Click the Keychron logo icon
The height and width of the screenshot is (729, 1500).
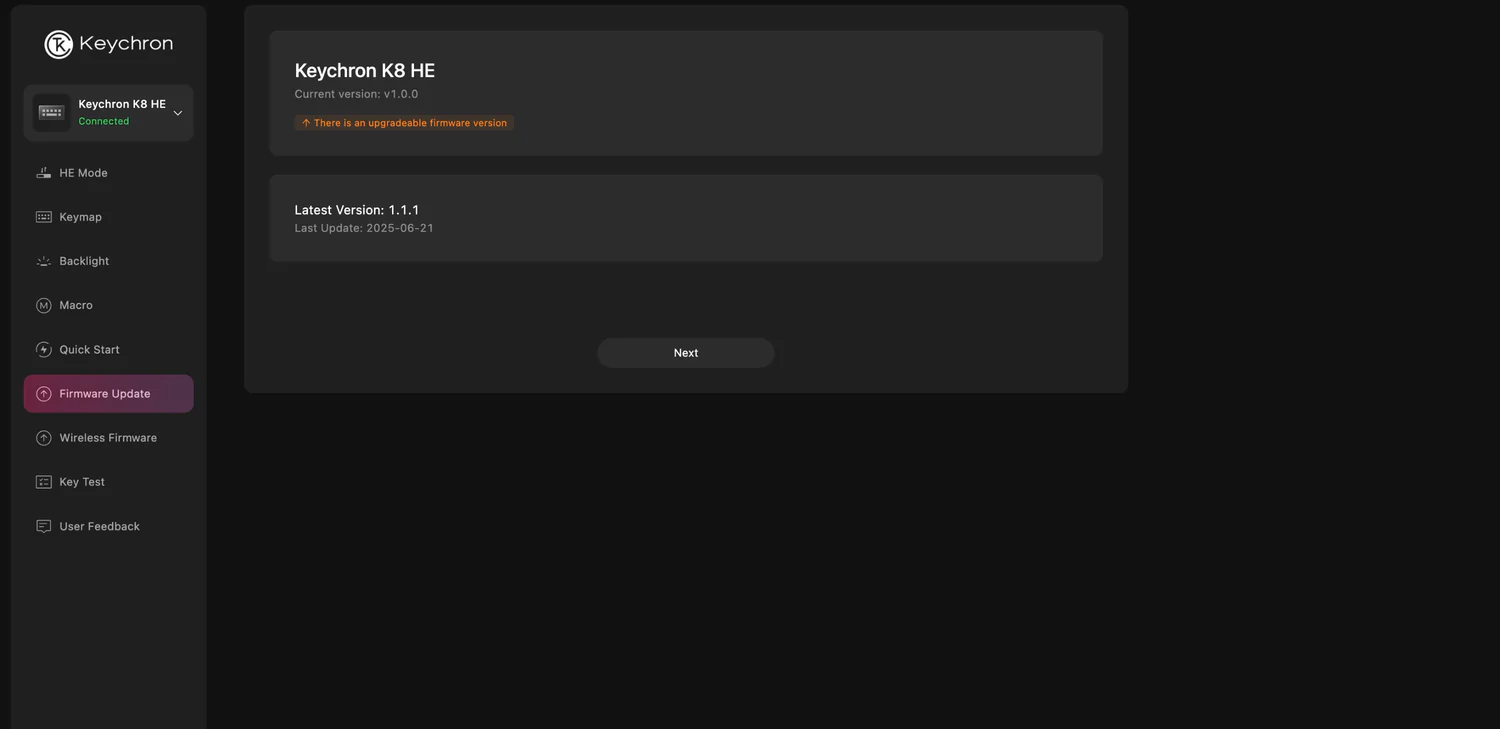(x=59, y=44)
